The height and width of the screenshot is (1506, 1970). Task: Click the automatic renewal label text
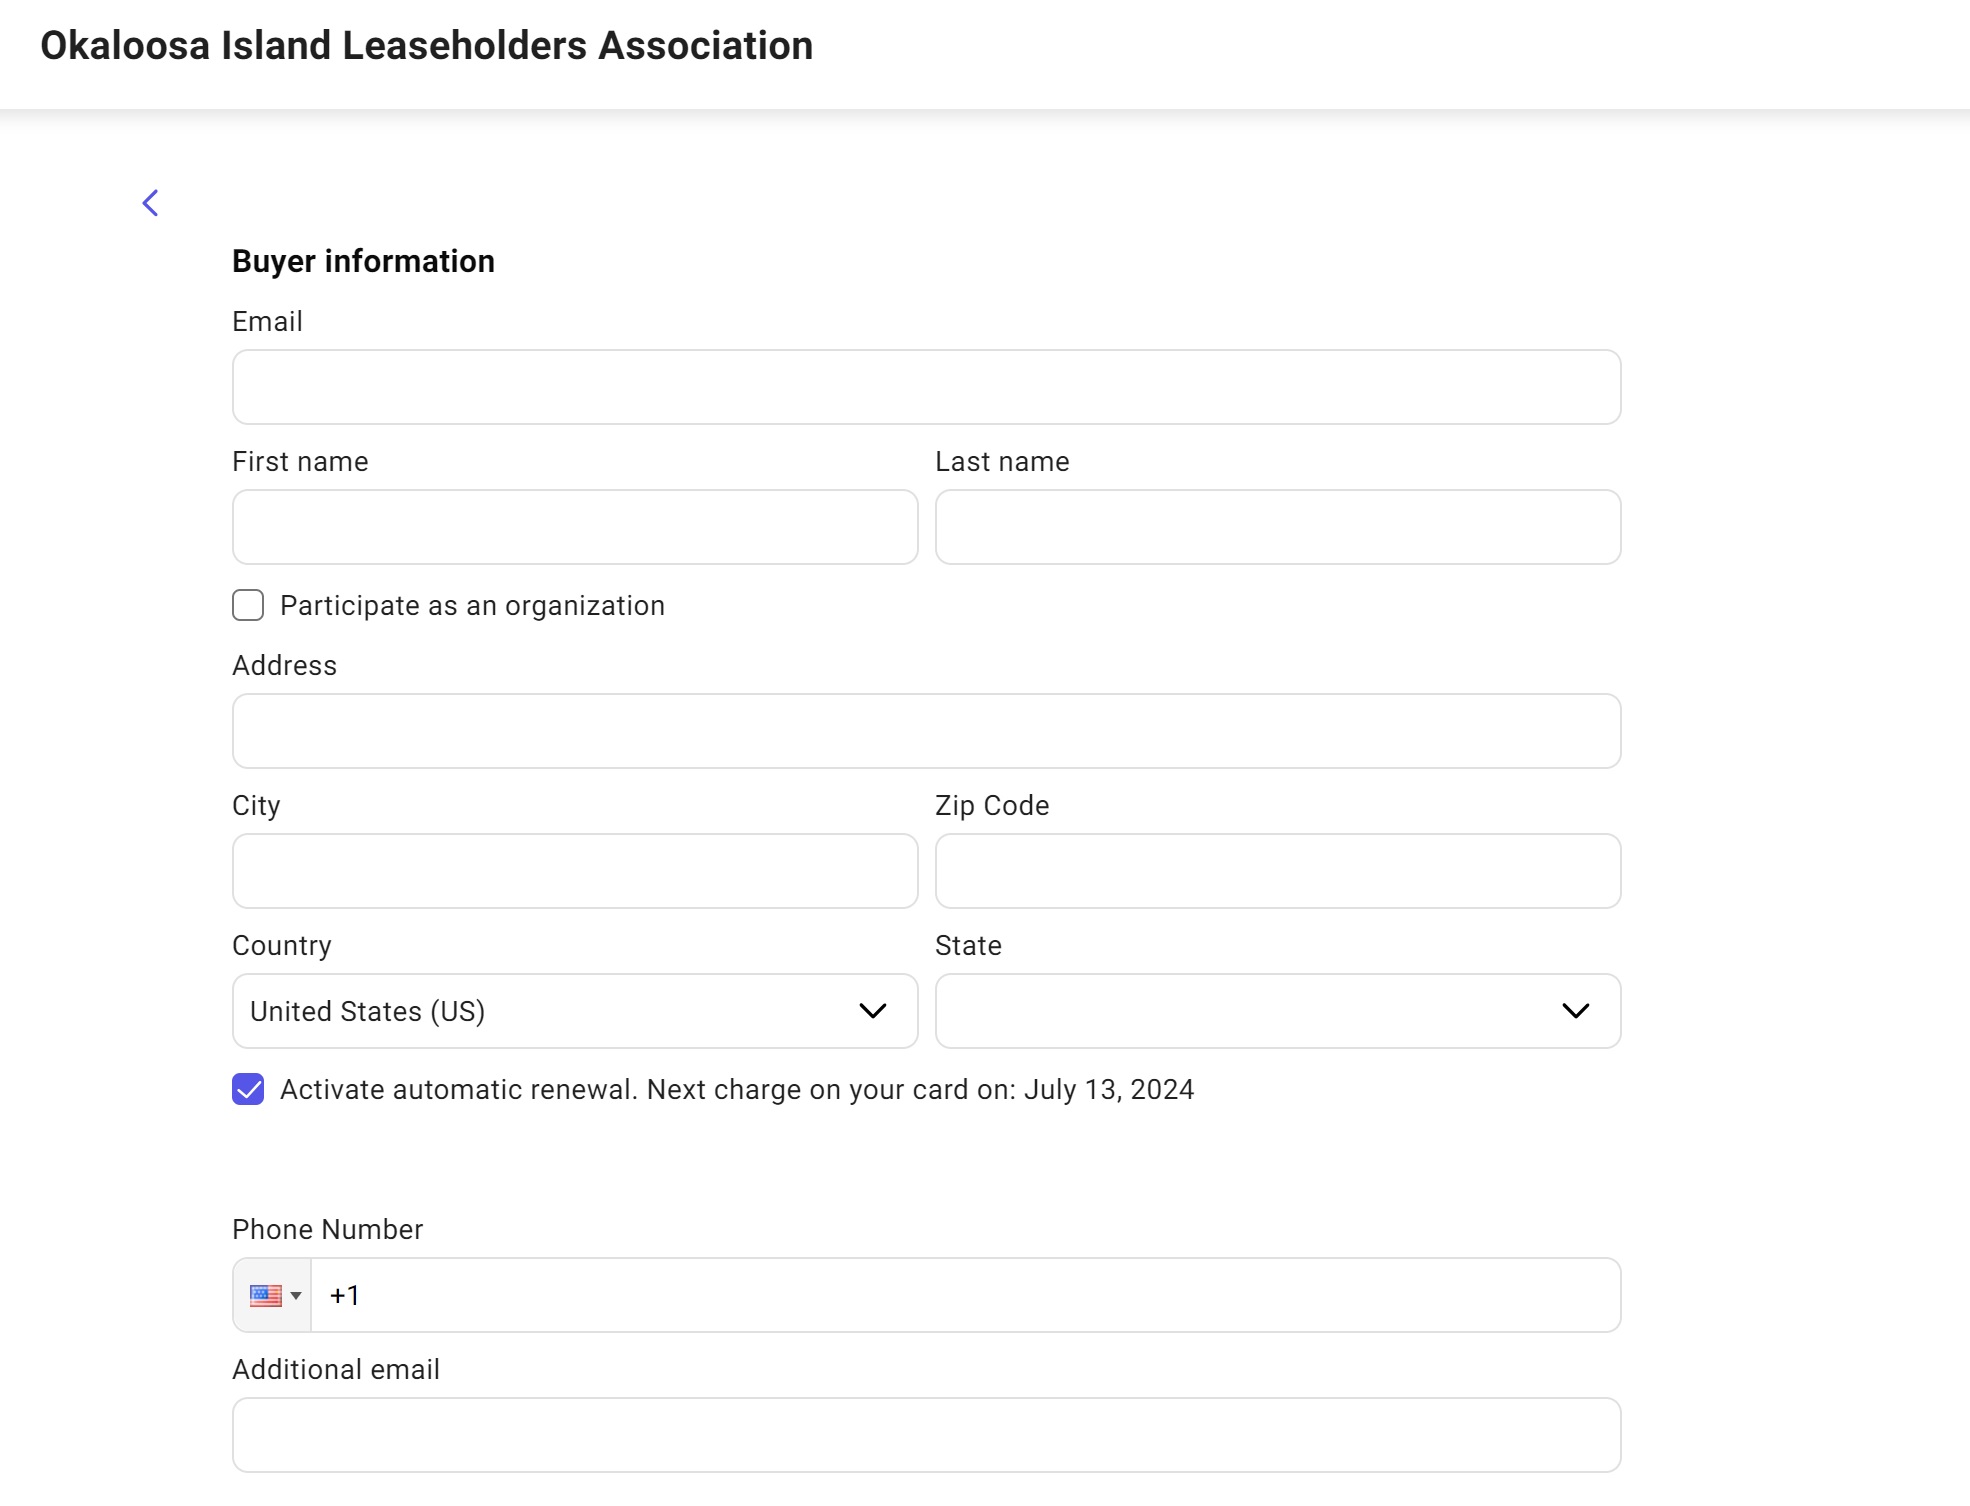tap(737, 1090)
